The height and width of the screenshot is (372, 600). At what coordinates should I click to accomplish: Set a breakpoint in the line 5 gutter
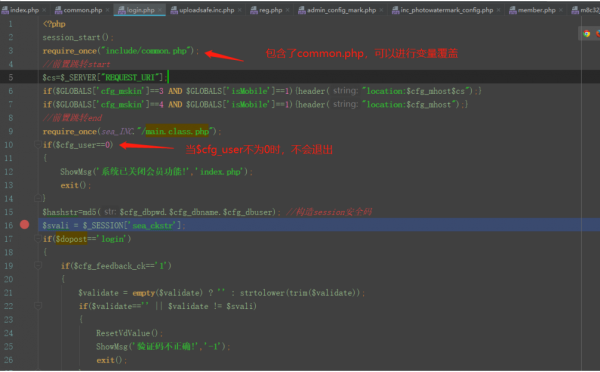(24, 77)
